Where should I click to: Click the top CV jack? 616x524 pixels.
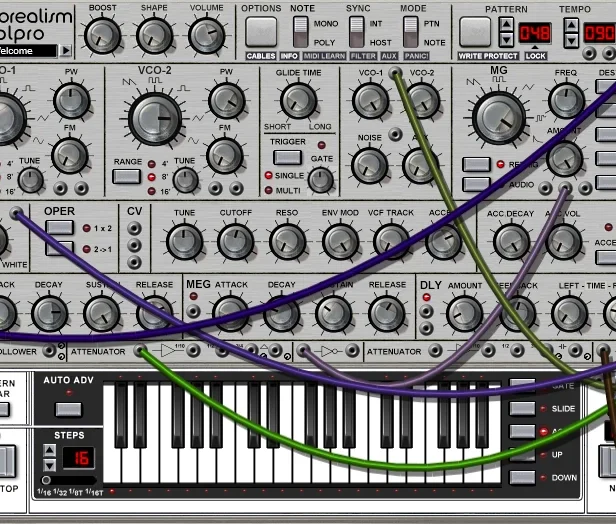134,228
